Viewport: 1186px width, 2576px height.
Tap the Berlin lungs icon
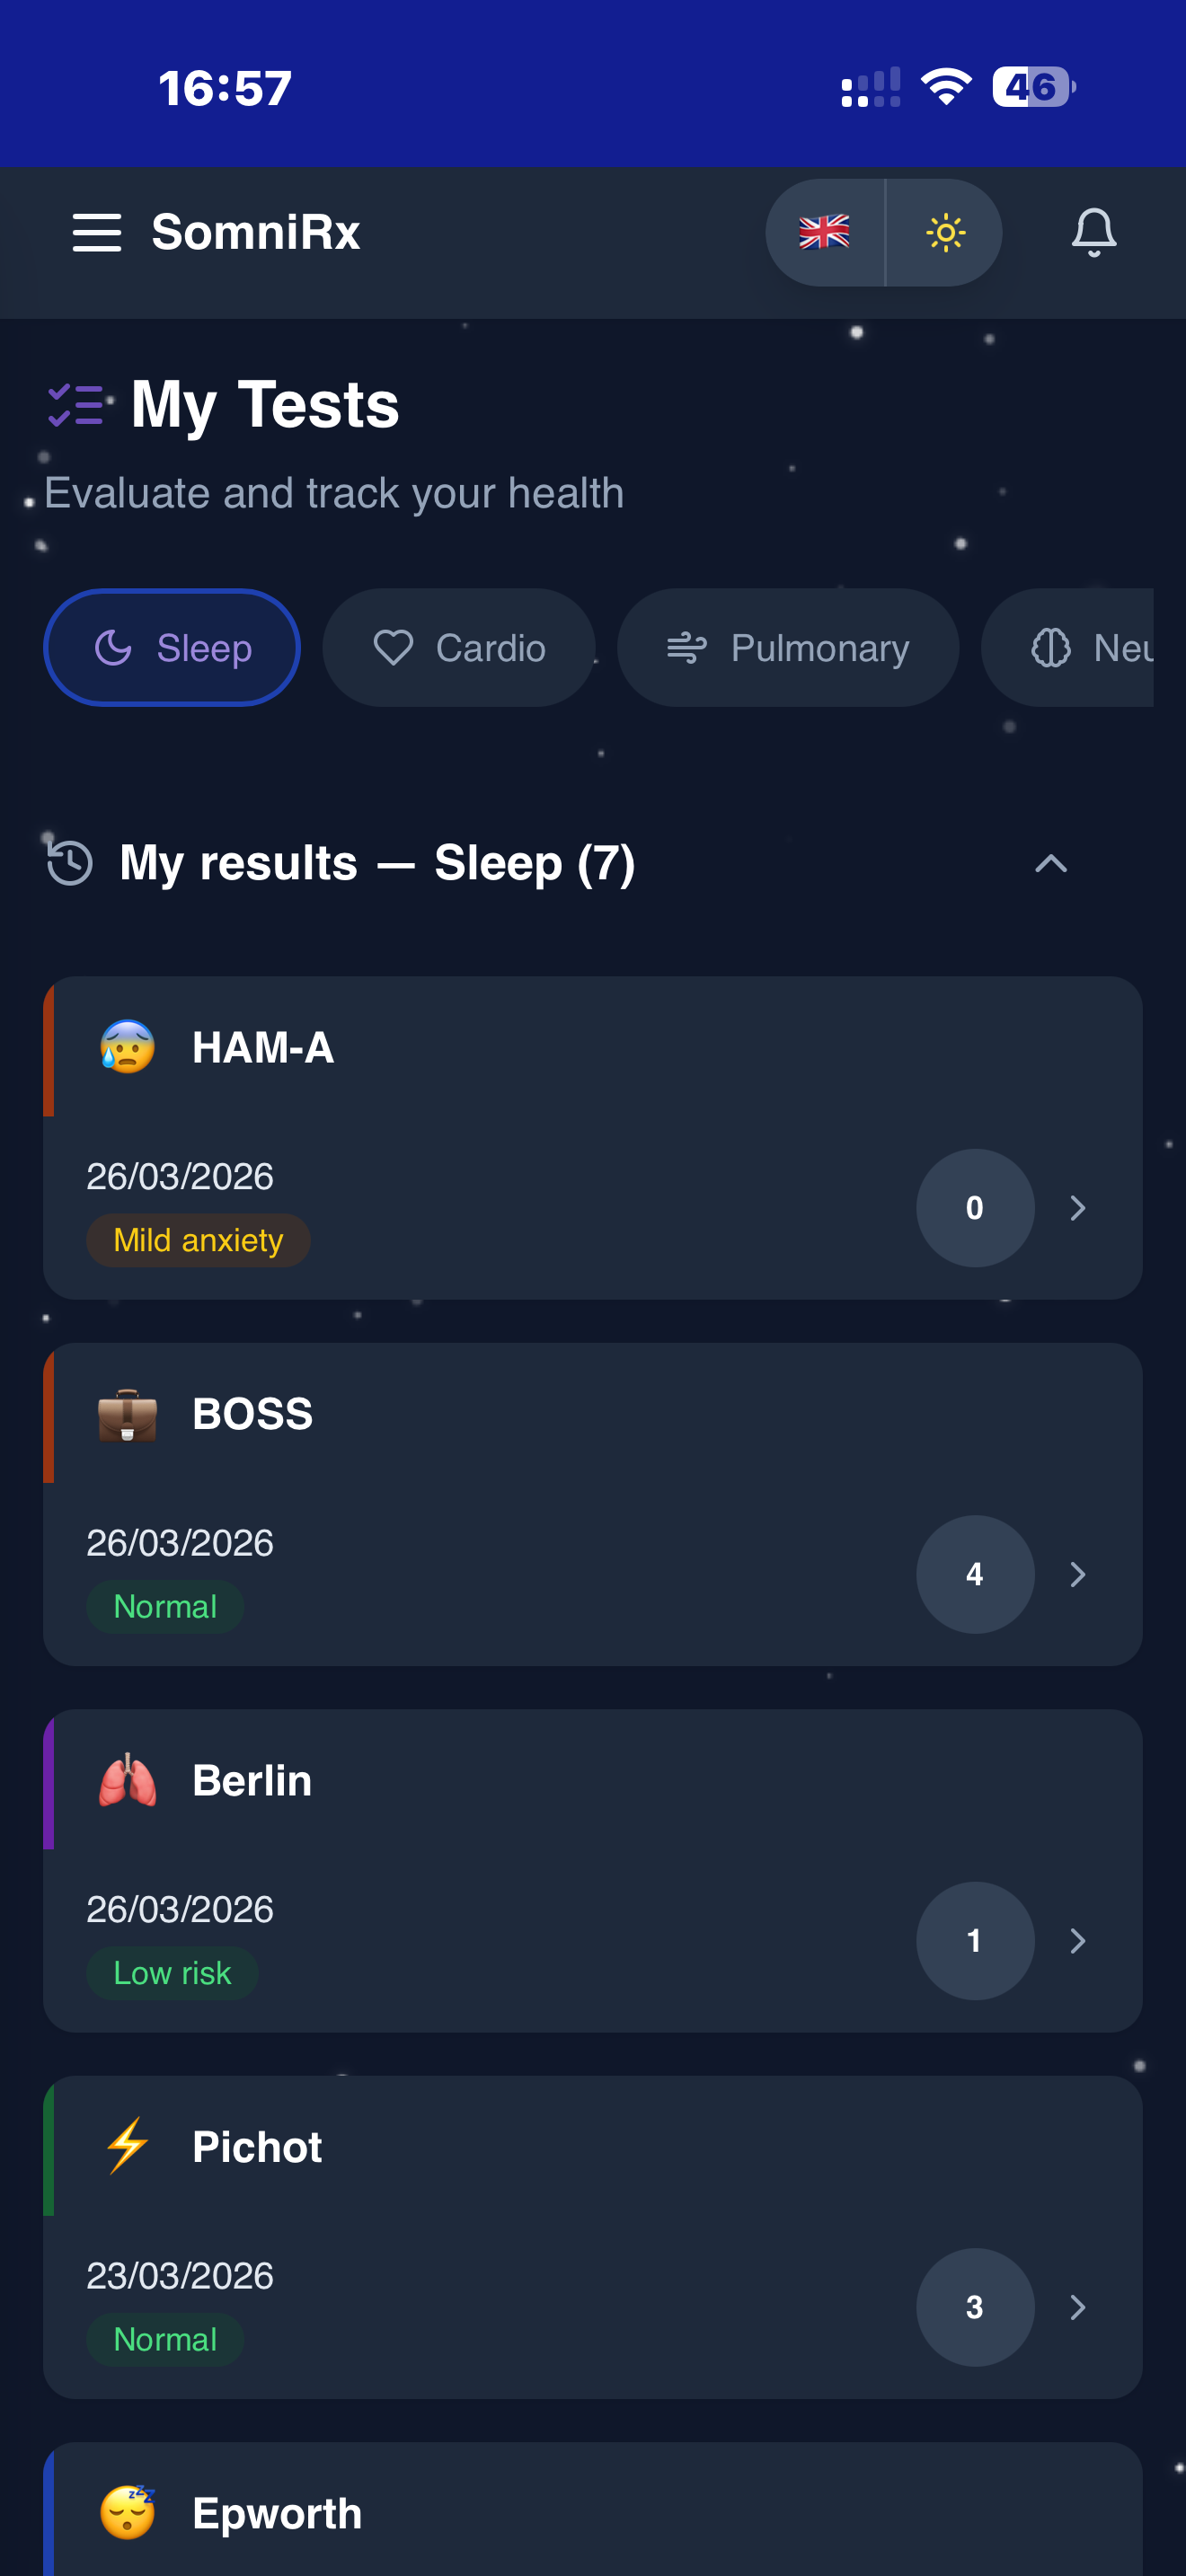pyautogui.click(x=127, y=1780)
